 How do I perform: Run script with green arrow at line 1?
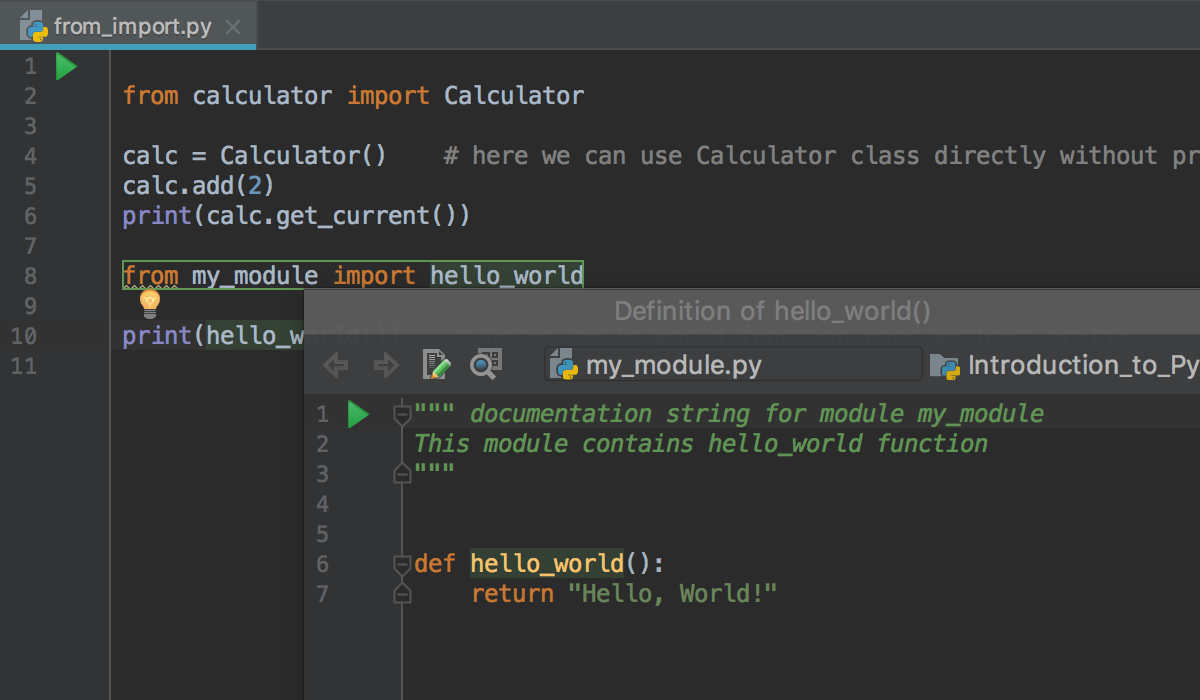coord(66,67)
